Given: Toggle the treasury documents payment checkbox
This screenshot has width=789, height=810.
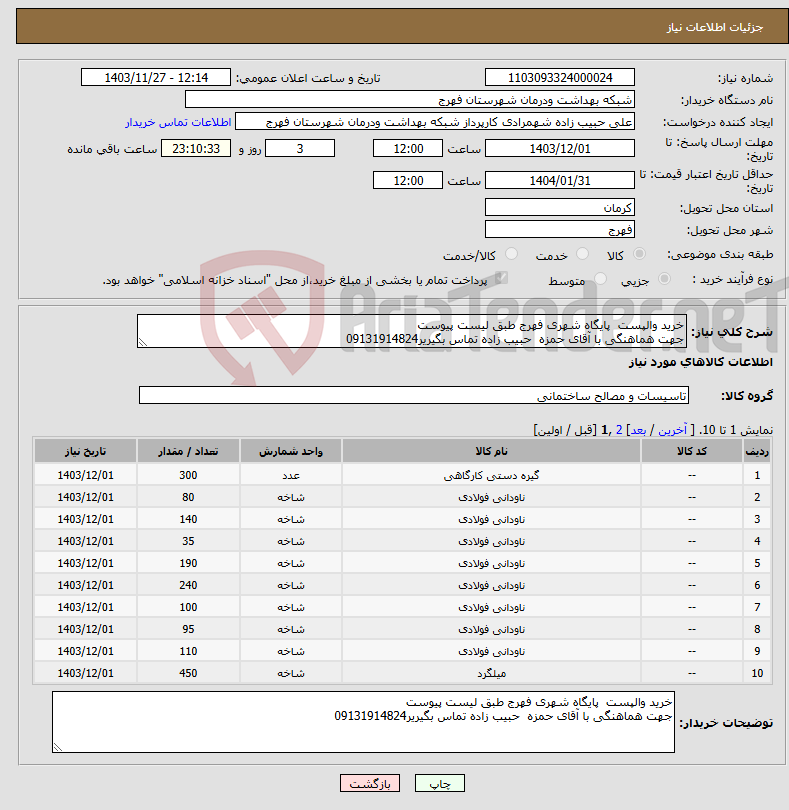Looking at the screenshot, I should click(500, 278).
